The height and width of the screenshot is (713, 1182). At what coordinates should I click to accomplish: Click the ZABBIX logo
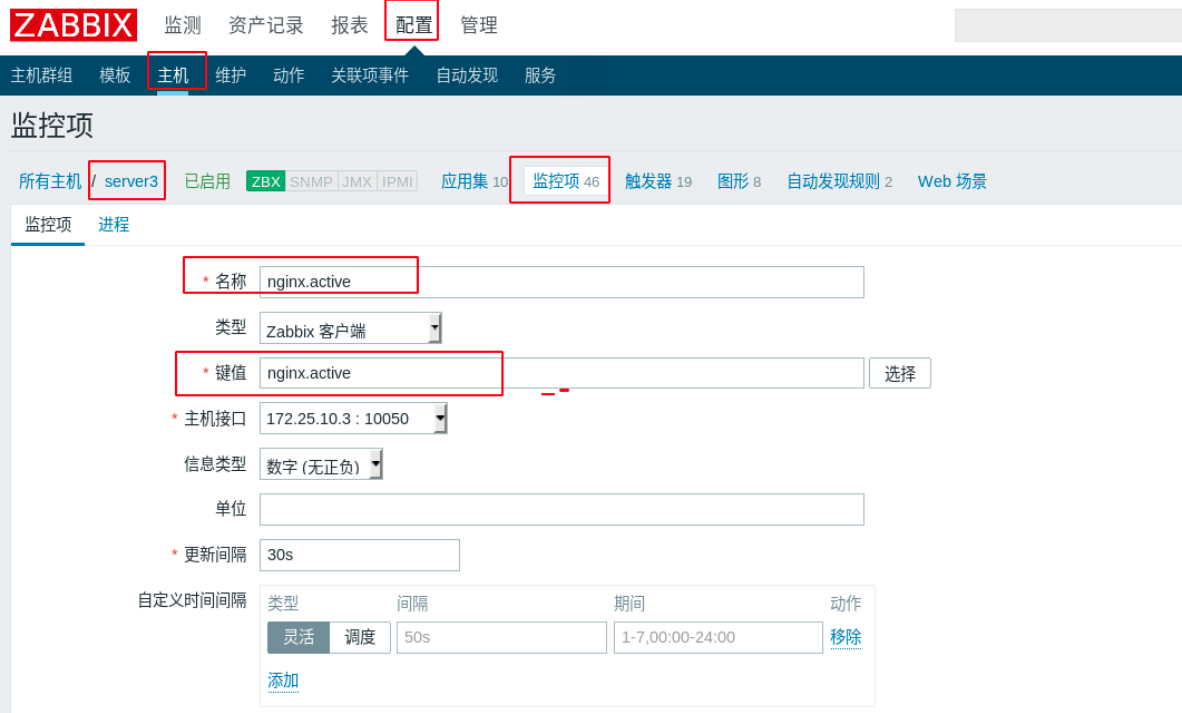[72, 24]
